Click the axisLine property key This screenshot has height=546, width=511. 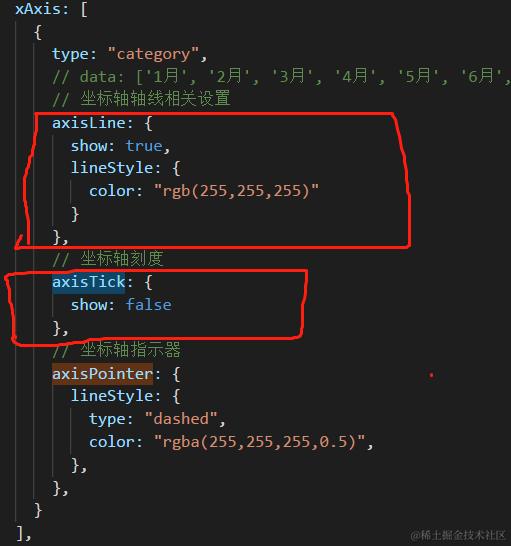click(88, 123)
